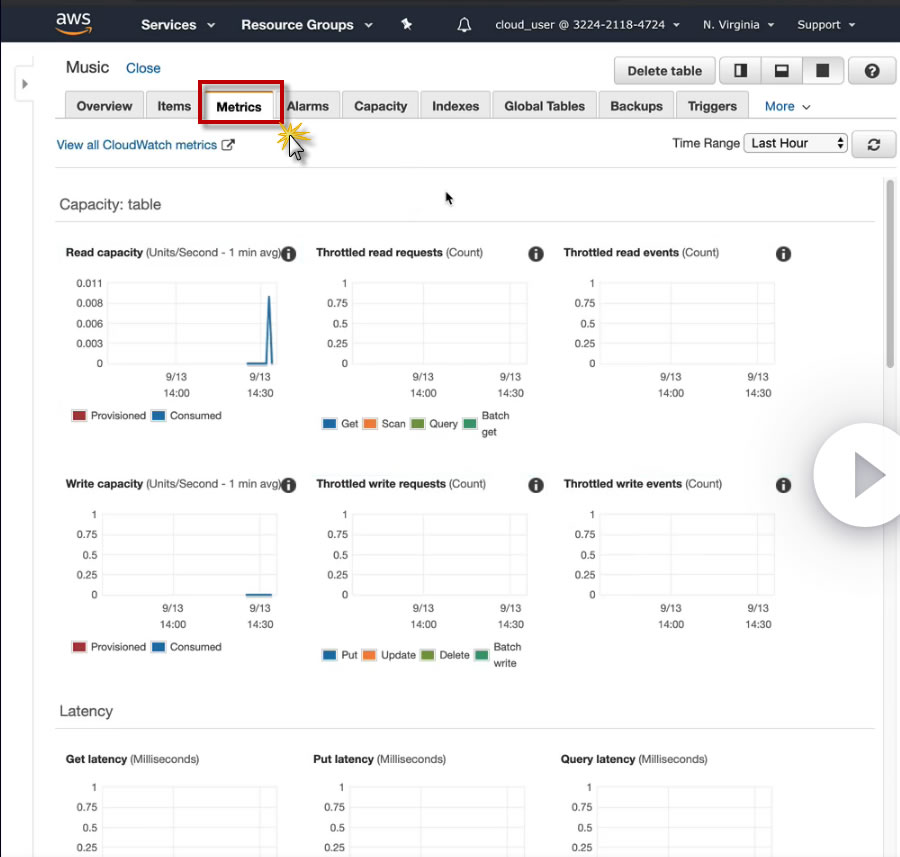This screenshot has width=900, height=857.
Task: Click the blue Consumed swatch under Read capacity
Action: pyautogui.click(x=158, y=416)
